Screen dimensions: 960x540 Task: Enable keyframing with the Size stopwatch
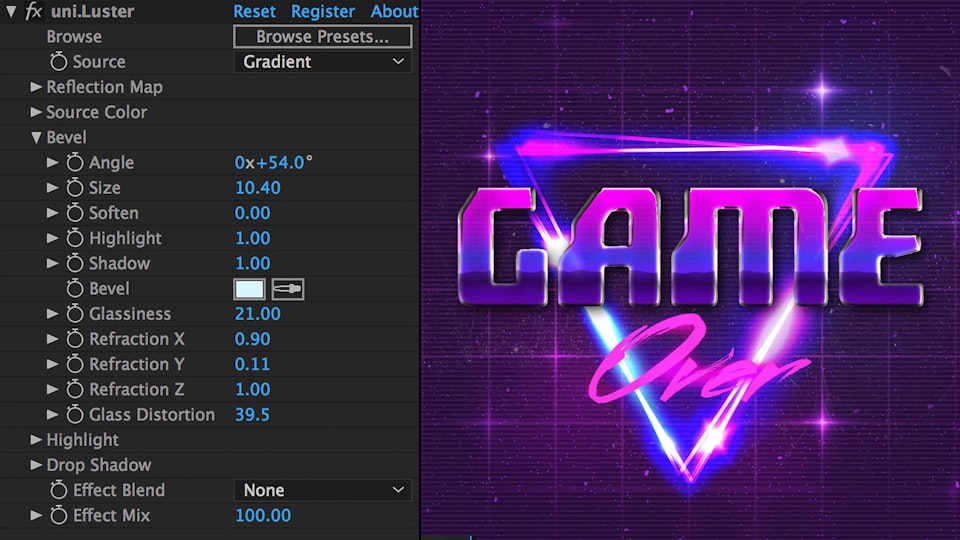75,188
